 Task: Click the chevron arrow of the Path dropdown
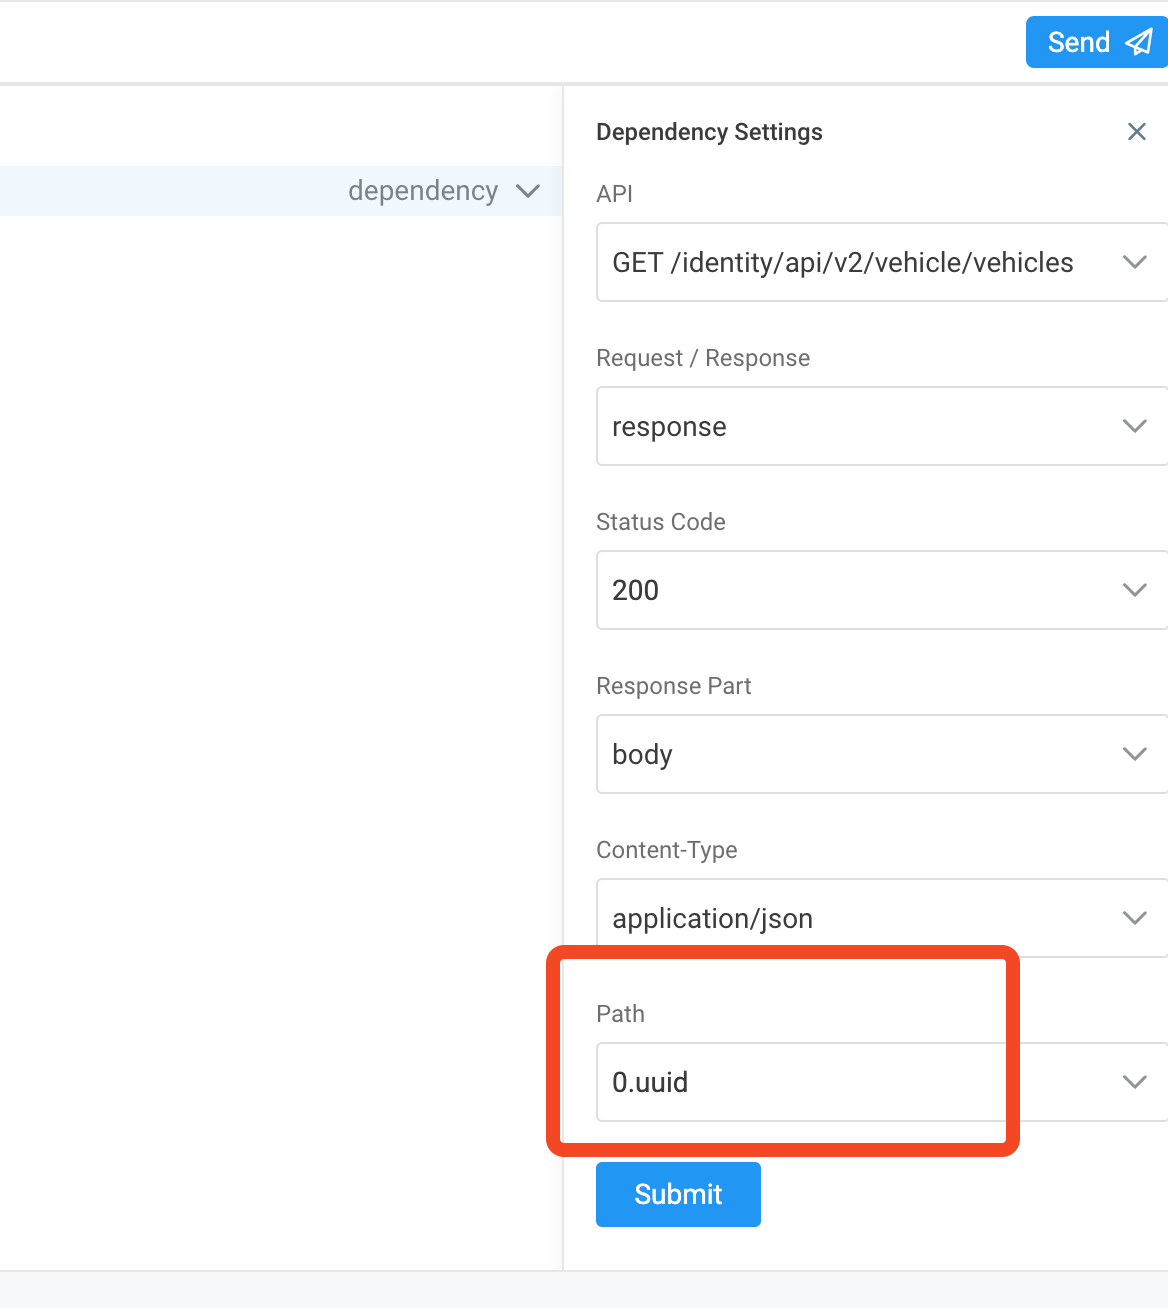[x=1134, y=1082]
